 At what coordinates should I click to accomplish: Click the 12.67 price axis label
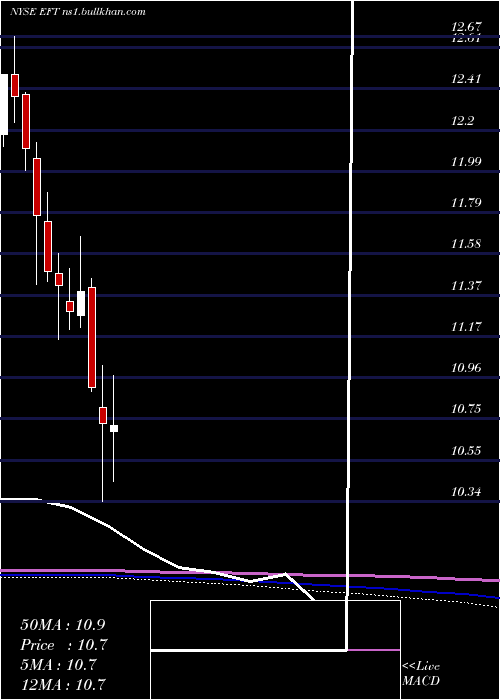click(466, 27)
